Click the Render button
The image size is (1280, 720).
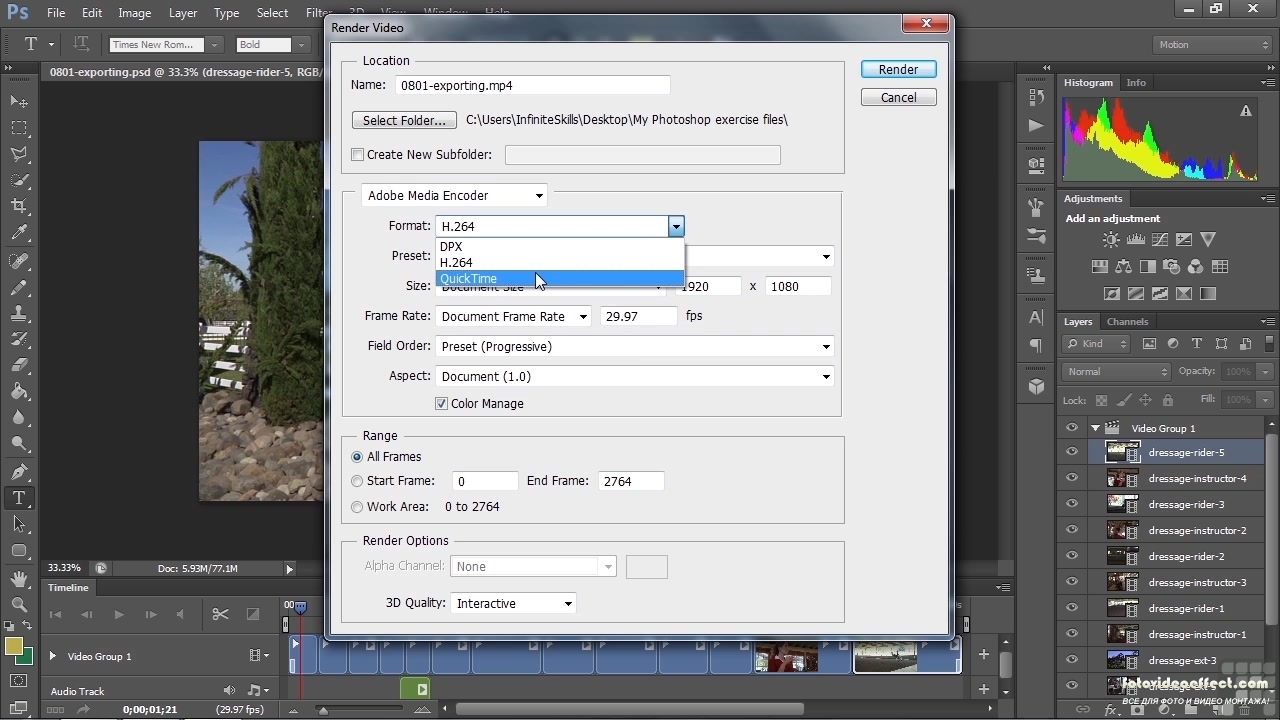tap(898, 69)
